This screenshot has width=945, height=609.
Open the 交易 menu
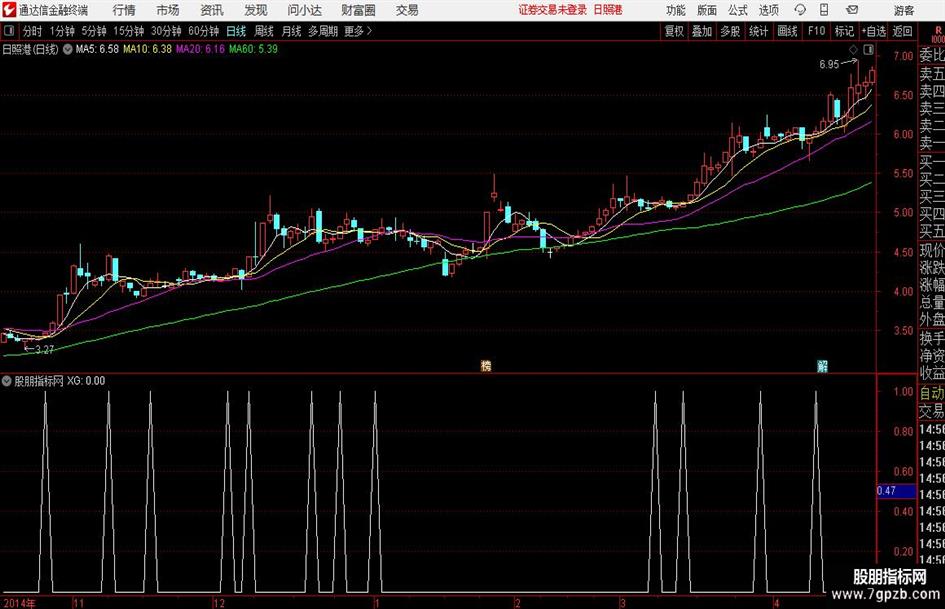point(407,10)
